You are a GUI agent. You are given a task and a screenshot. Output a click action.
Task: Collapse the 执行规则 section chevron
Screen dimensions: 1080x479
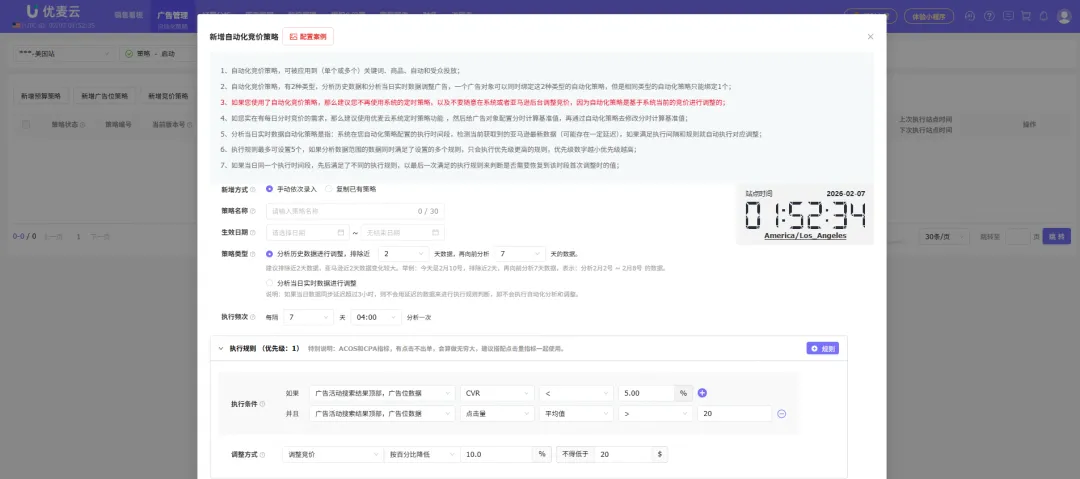[x=220, y=348]
